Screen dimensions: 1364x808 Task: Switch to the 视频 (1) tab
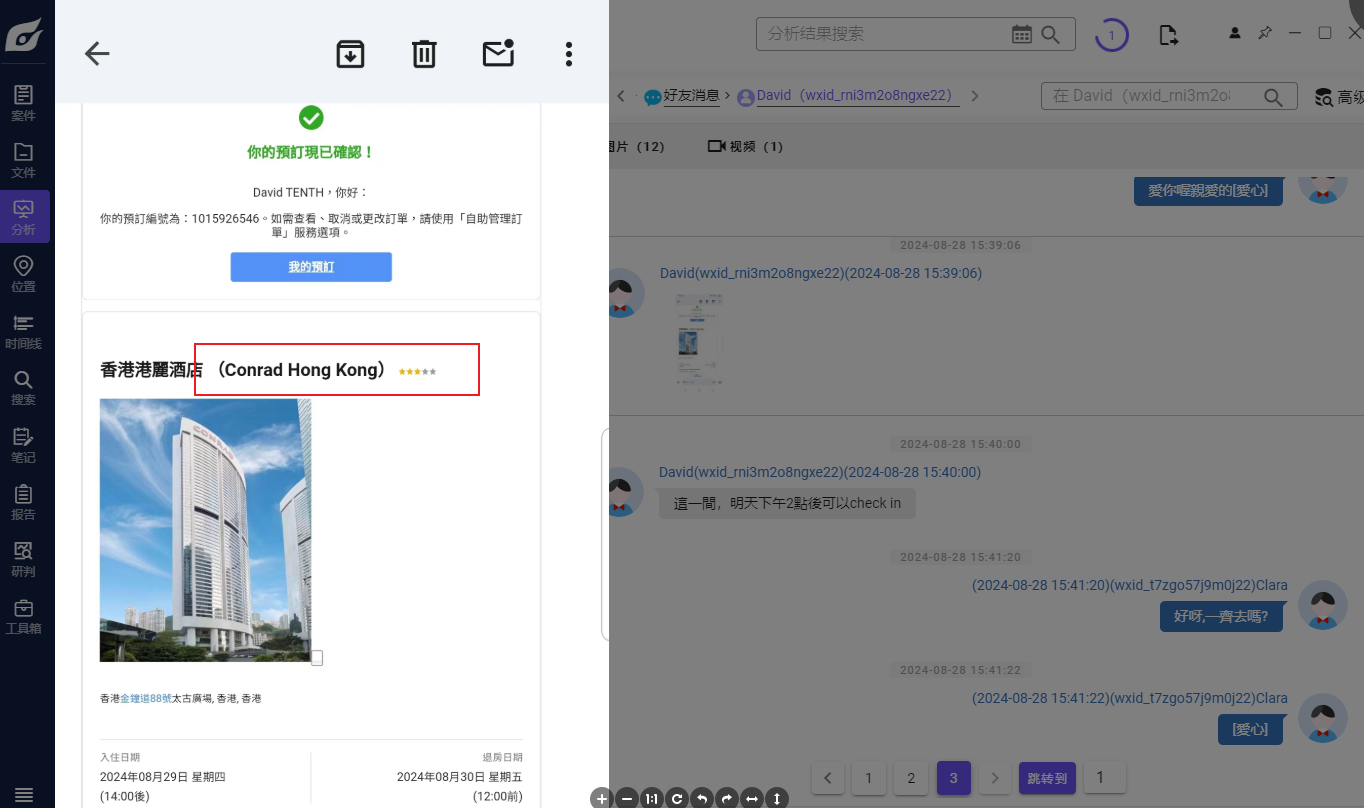tap(745, 147)
